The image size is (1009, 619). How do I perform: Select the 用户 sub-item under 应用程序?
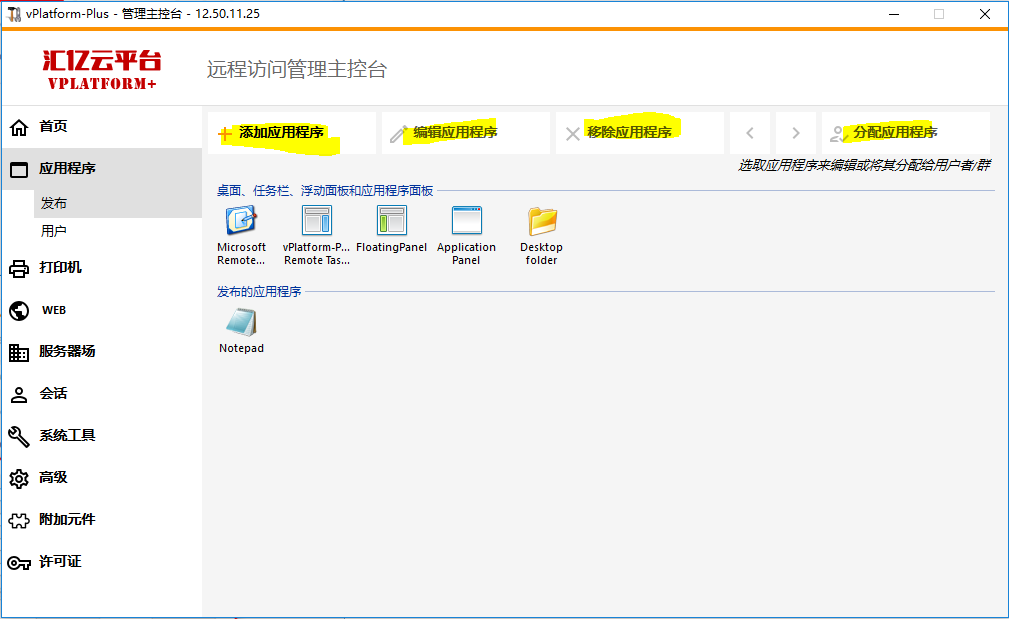(x=54, y=231)
